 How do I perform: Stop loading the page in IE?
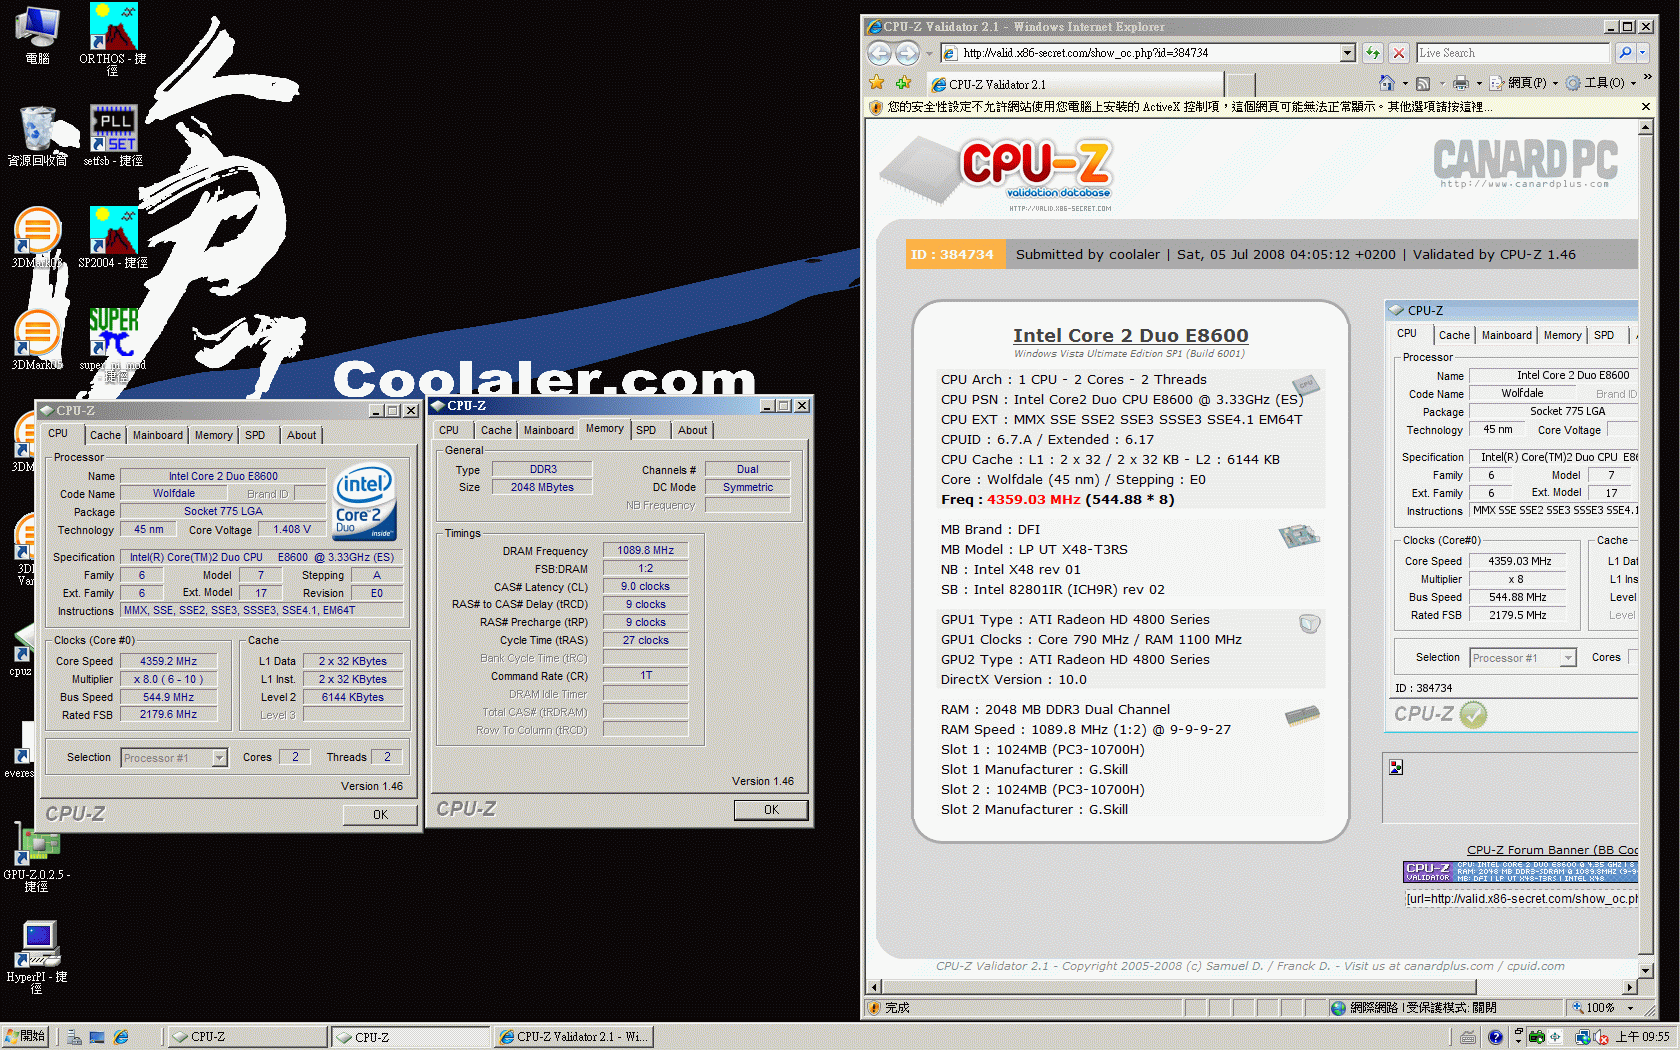pyautogui.click(x=1399, y=53)
